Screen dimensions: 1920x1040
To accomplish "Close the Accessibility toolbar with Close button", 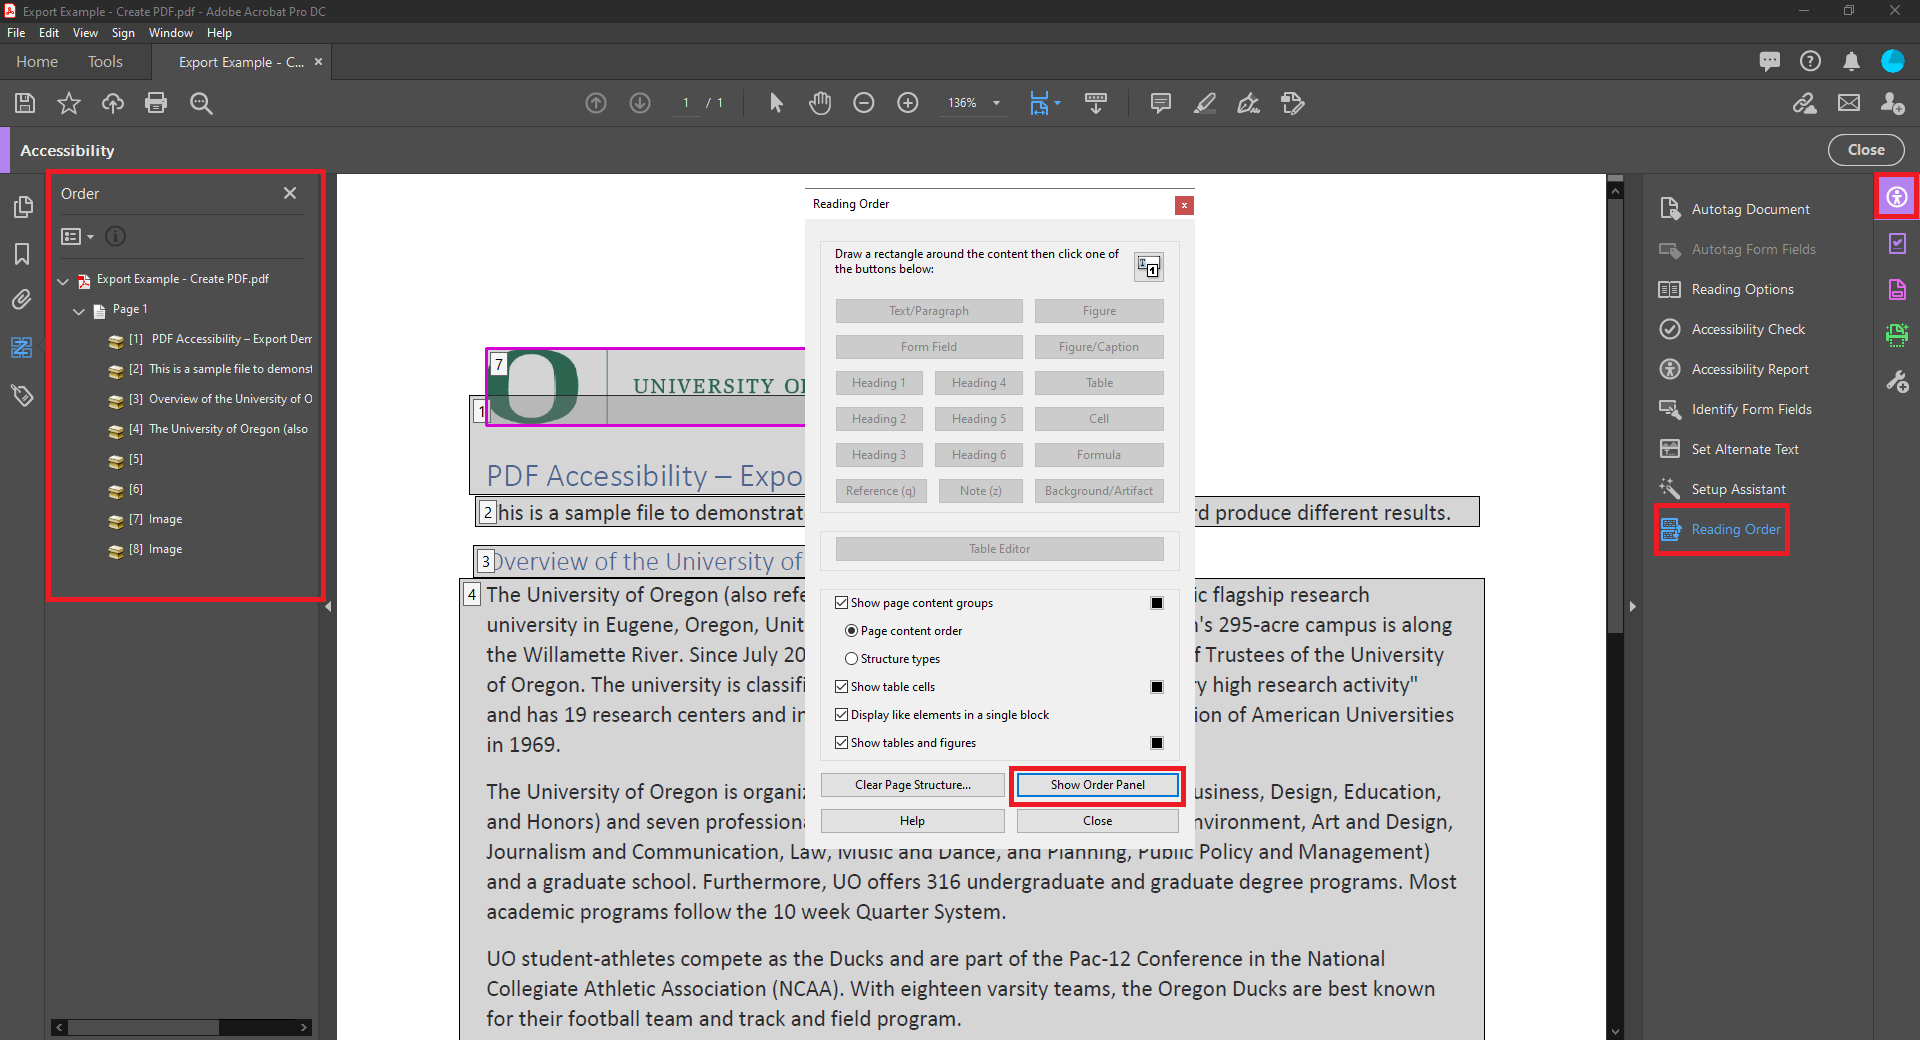I will pyautogui.click(x=1866, y=150).
